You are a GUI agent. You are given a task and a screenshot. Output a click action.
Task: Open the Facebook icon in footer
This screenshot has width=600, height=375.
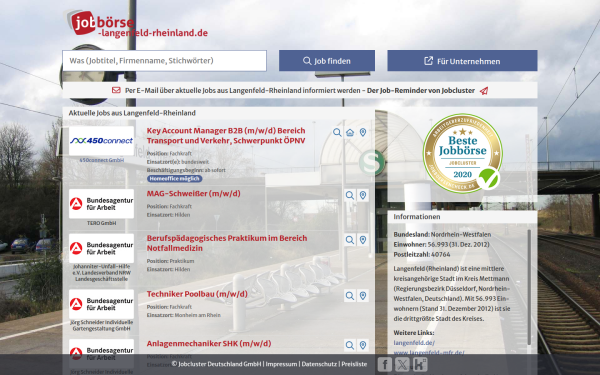[x=385, y=364]
